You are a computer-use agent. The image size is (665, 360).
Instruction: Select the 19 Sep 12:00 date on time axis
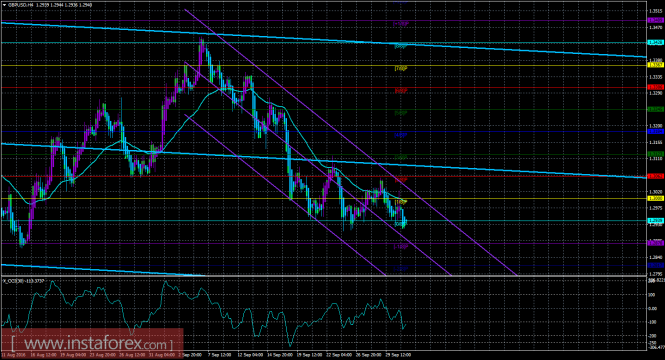point(309,354)
